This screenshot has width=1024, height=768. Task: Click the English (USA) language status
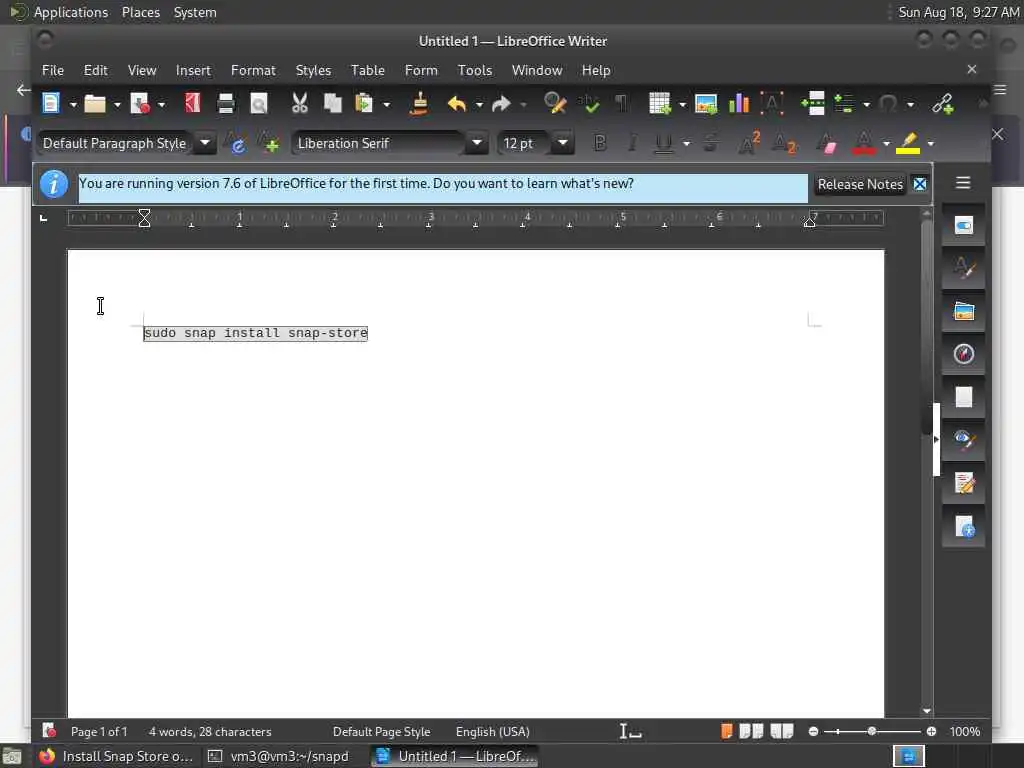tap(492, 732)
